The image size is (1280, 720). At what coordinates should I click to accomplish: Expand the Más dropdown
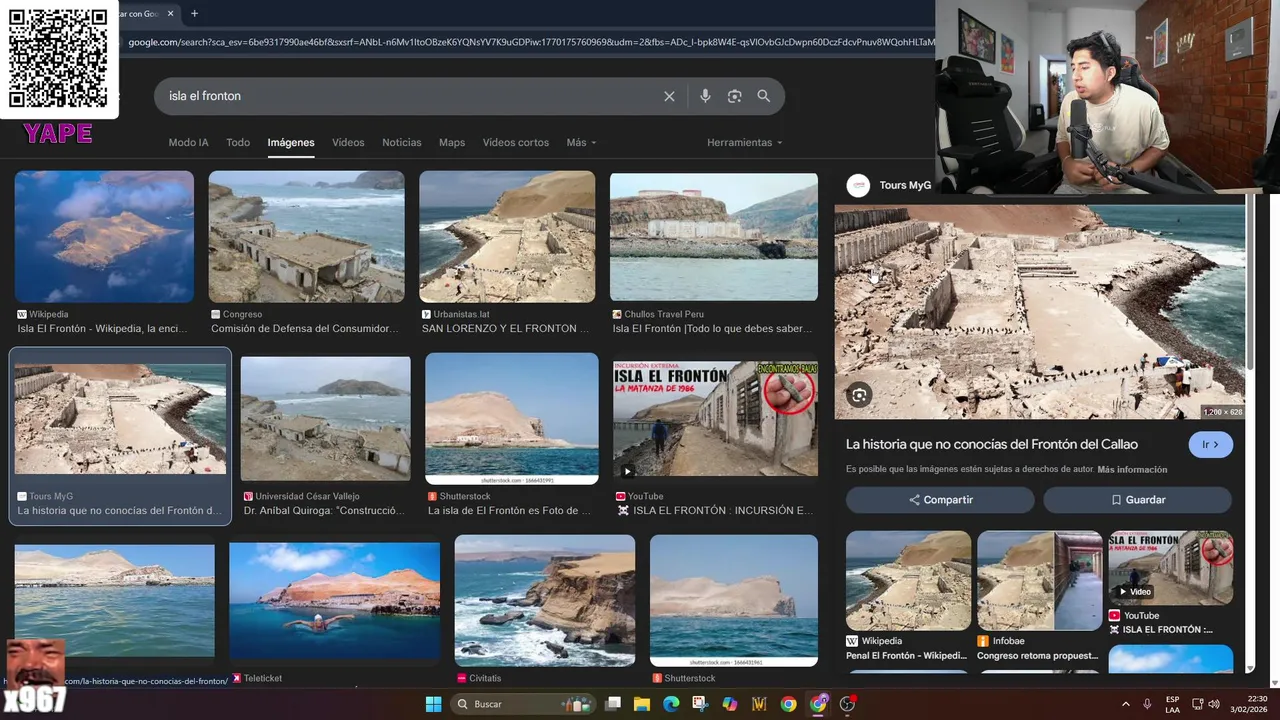pyautogui.click(x=581, y=142)
